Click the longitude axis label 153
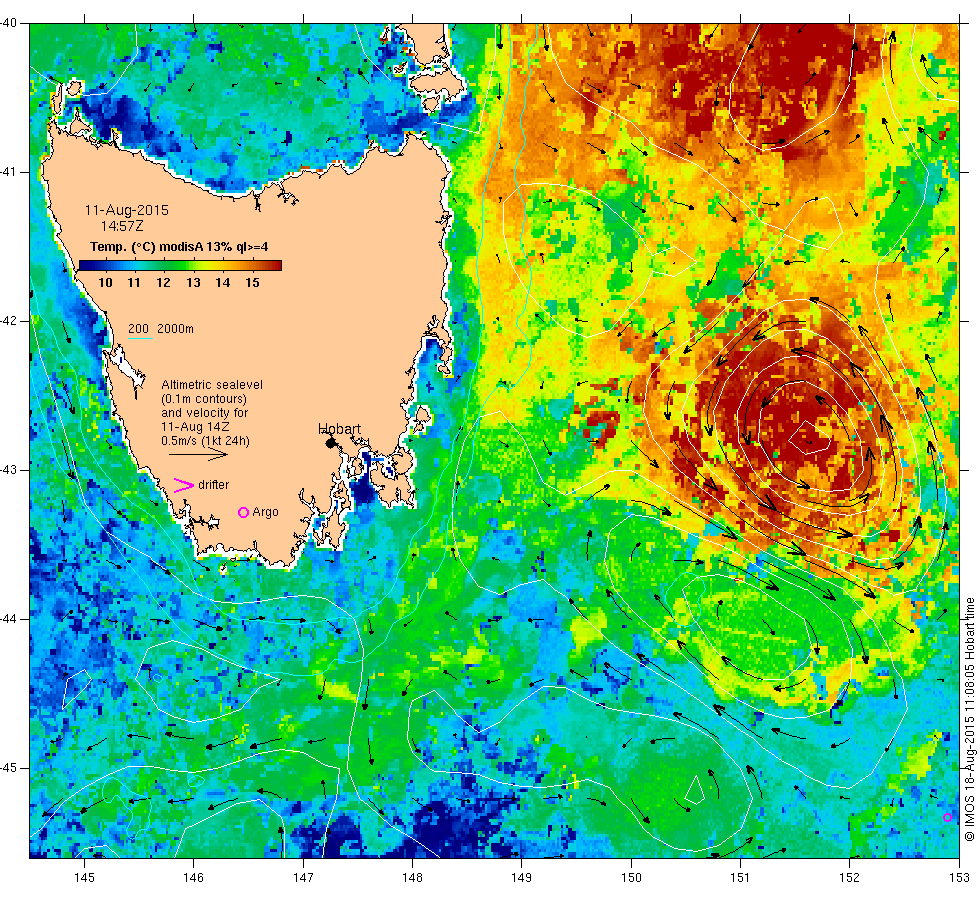 click(958, 878)
